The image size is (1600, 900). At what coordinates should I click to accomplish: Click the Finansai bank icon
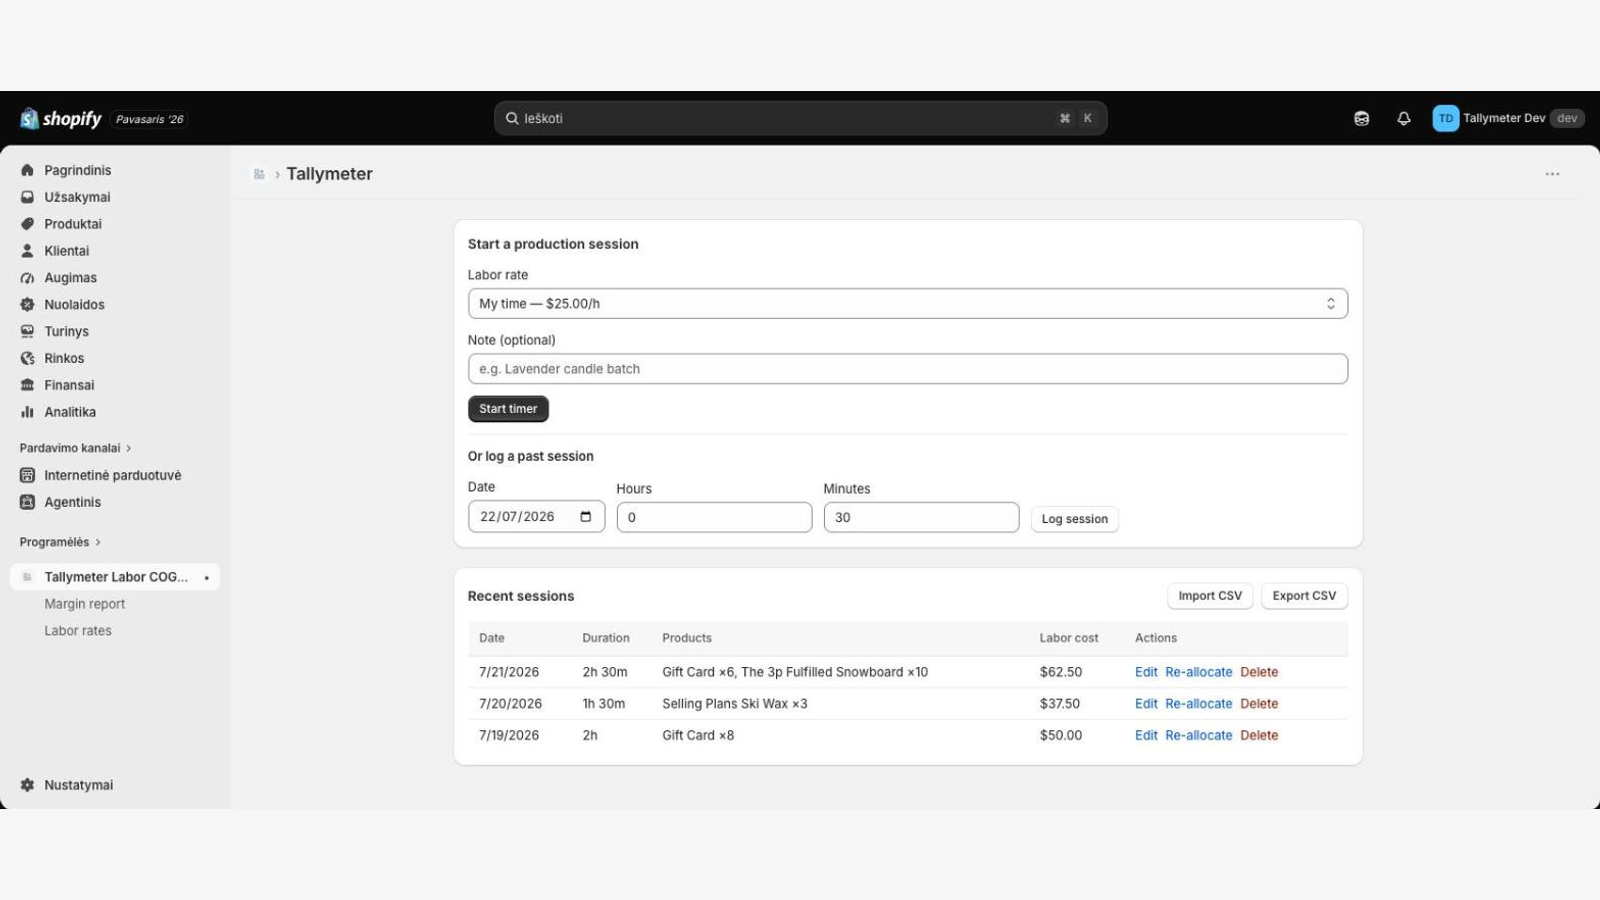coord(27,385)
